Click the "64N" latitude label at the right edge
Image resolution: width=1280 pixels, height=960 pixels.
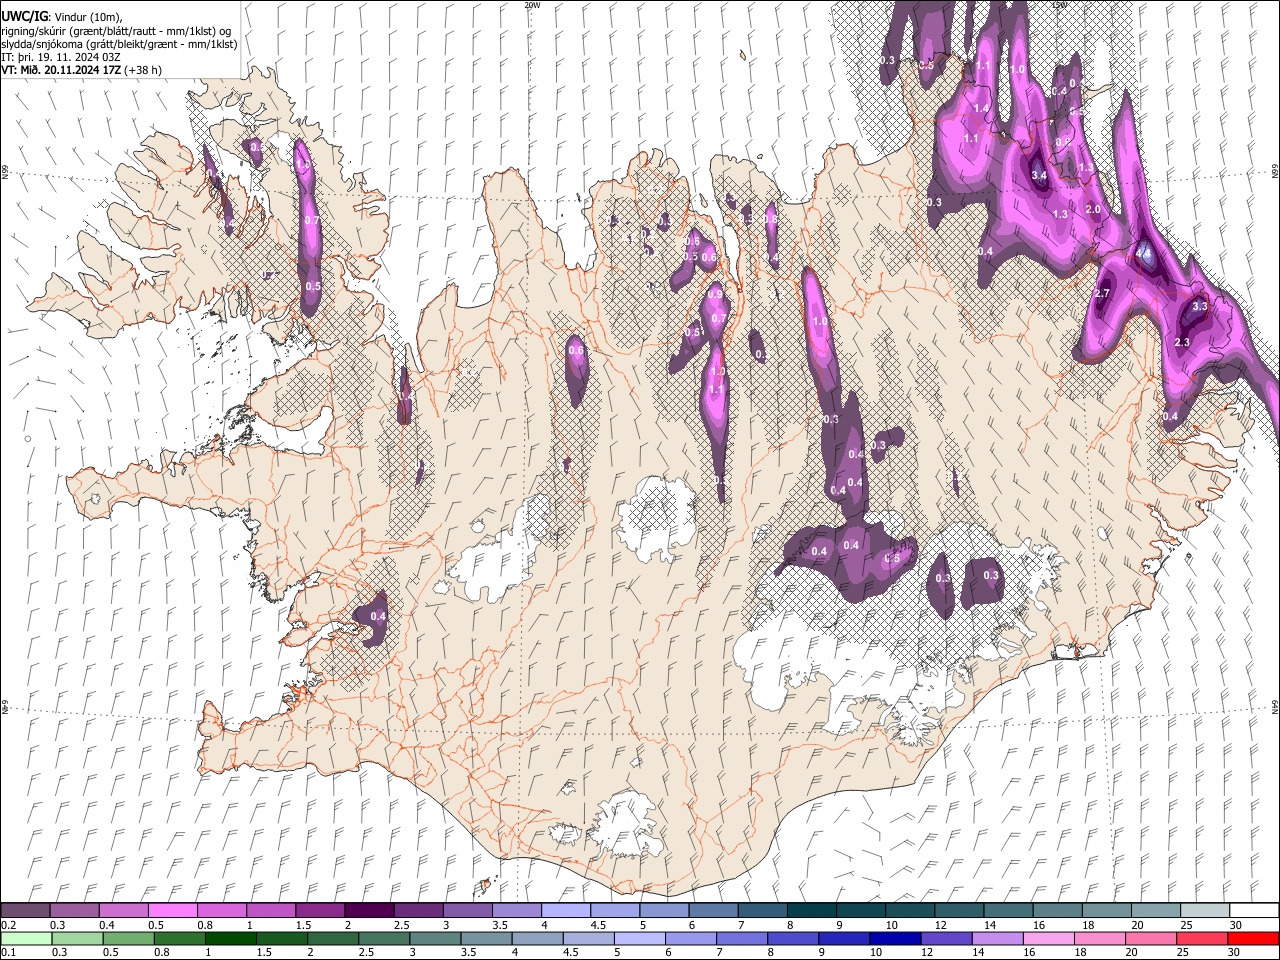tap(1275, 706)
